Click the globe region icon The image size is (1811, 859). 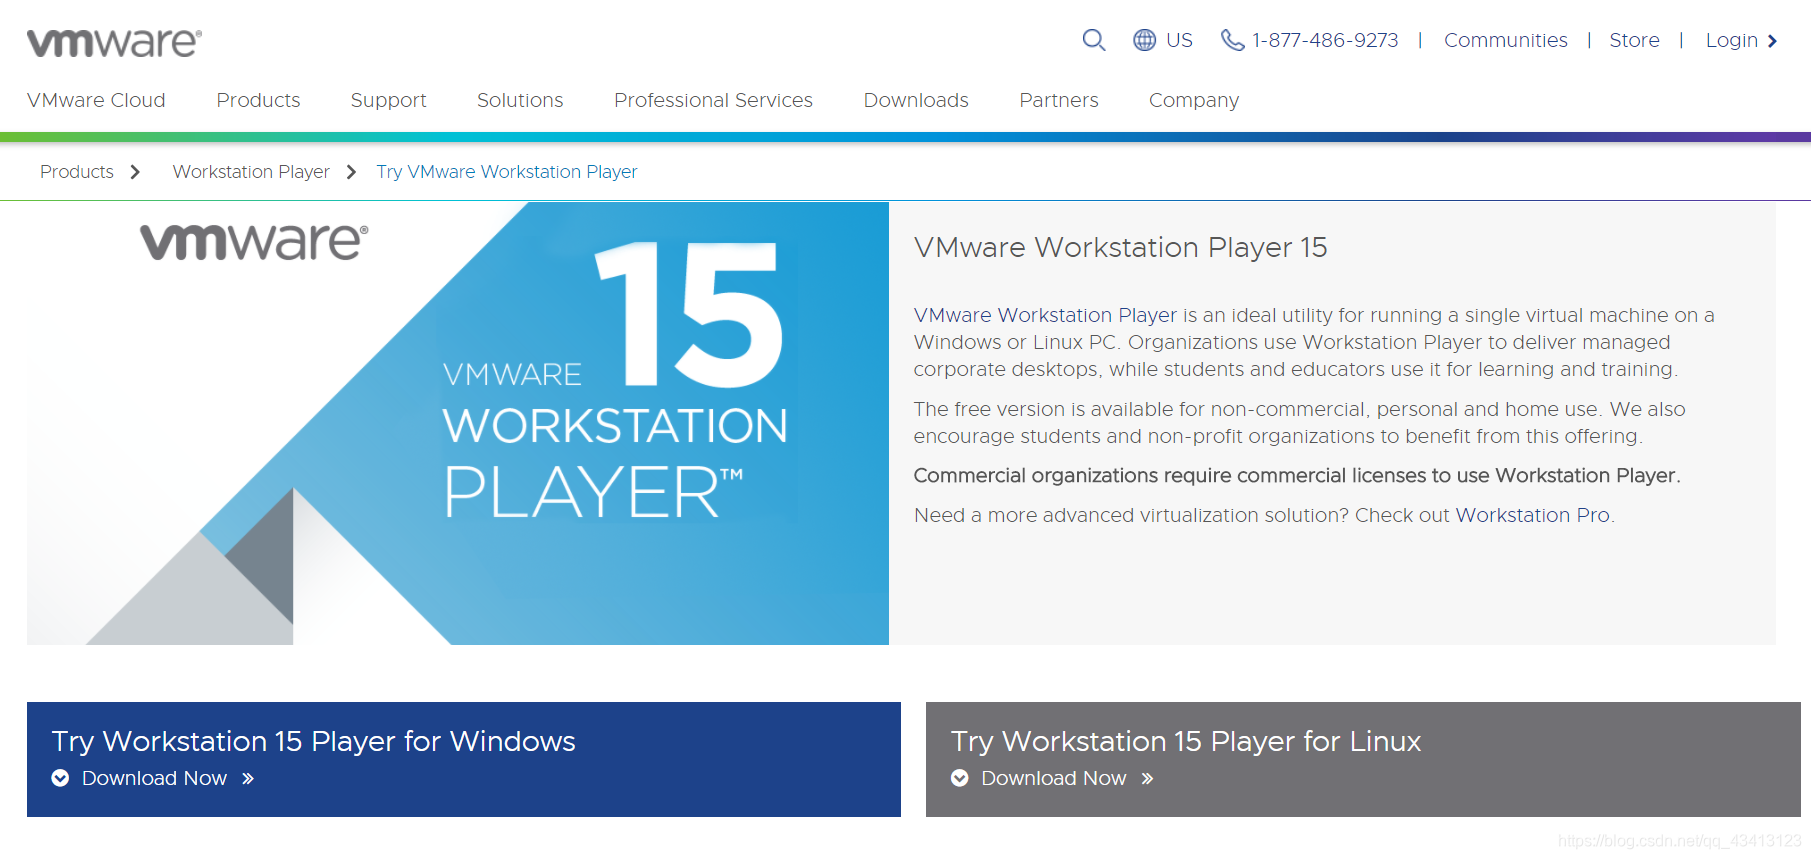click(1144, 40)
